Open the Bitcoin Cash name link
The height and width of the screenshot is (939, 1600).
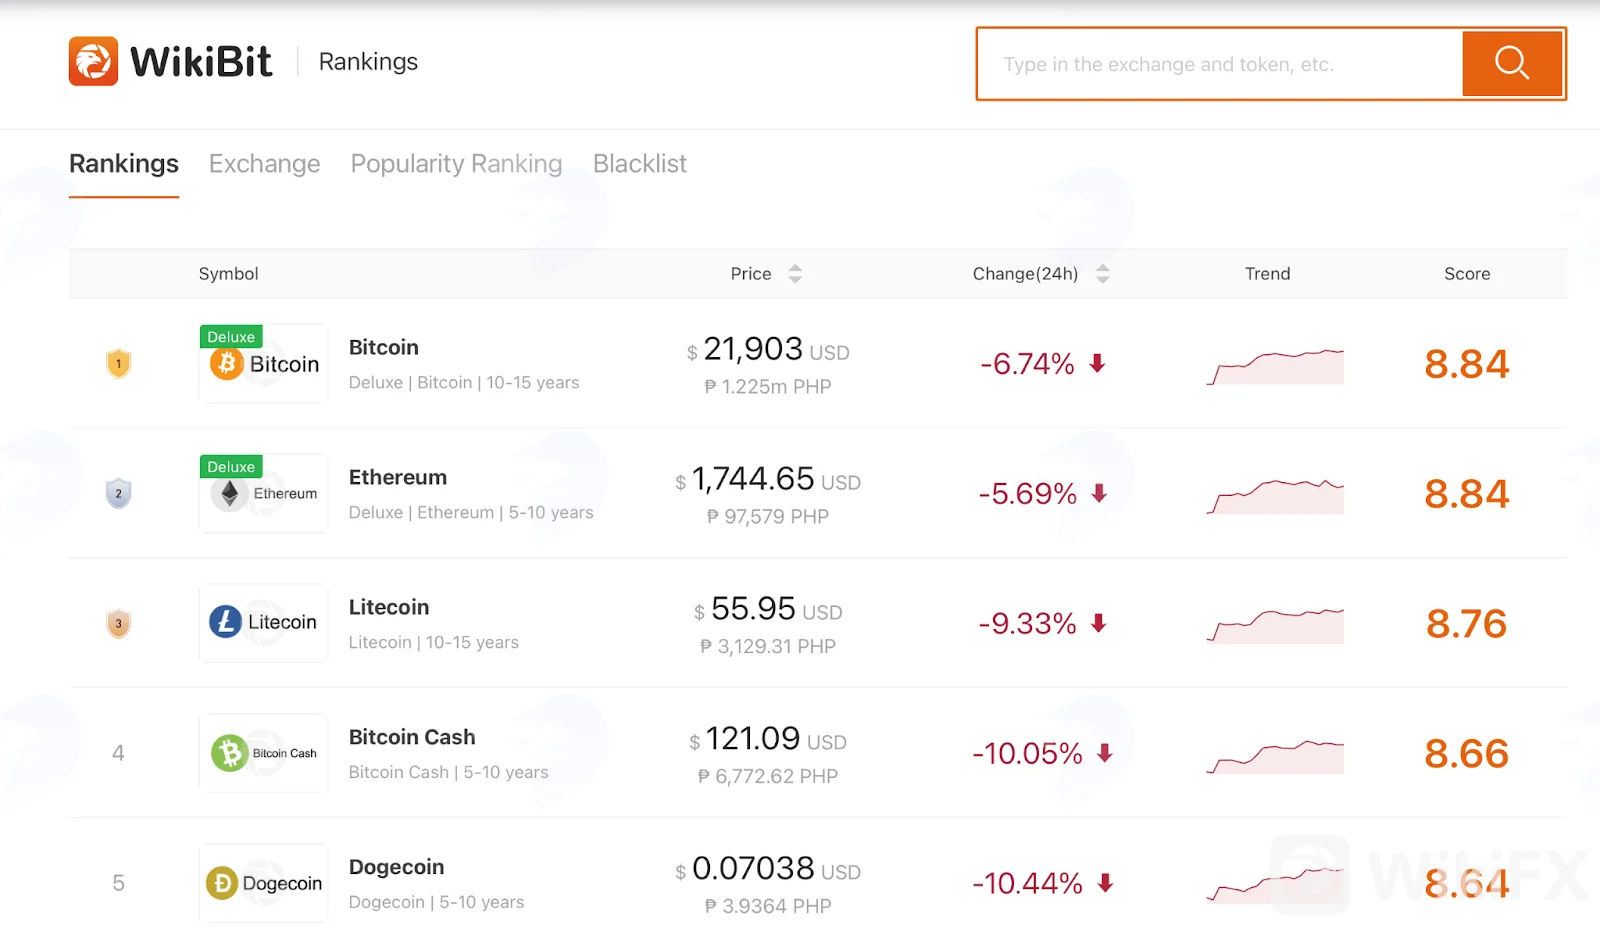click(412, 737)
